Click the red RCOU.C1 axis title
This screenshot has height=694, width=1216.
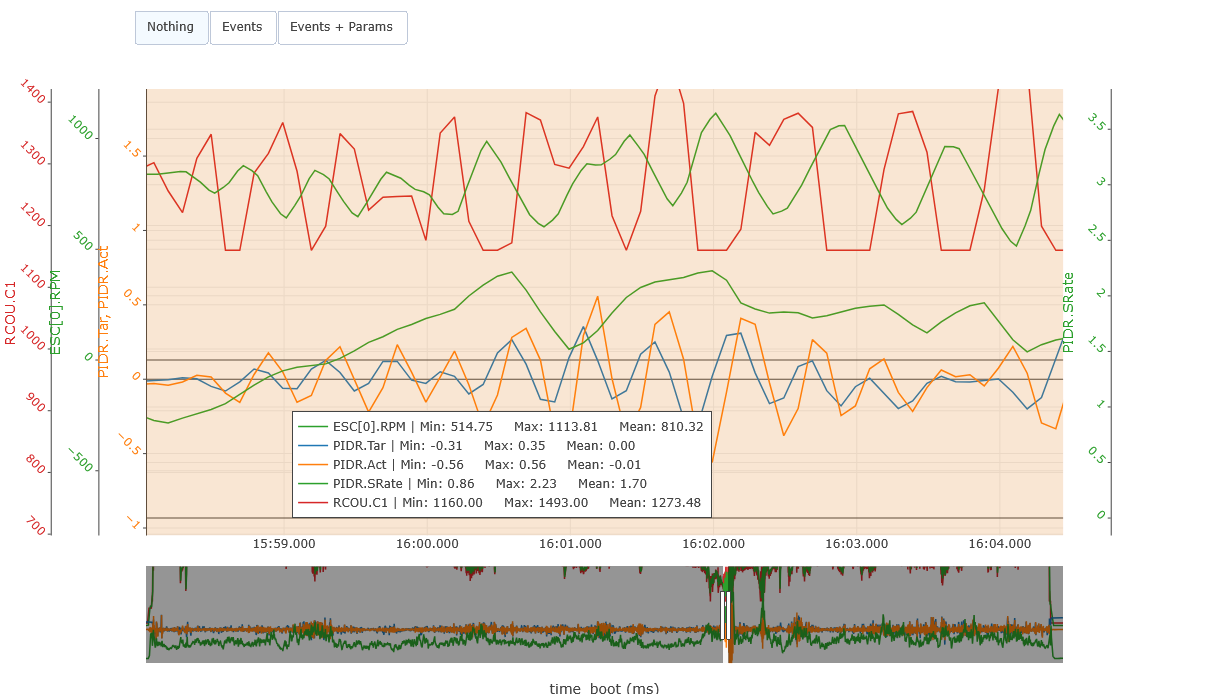click(x=11, y=313)
